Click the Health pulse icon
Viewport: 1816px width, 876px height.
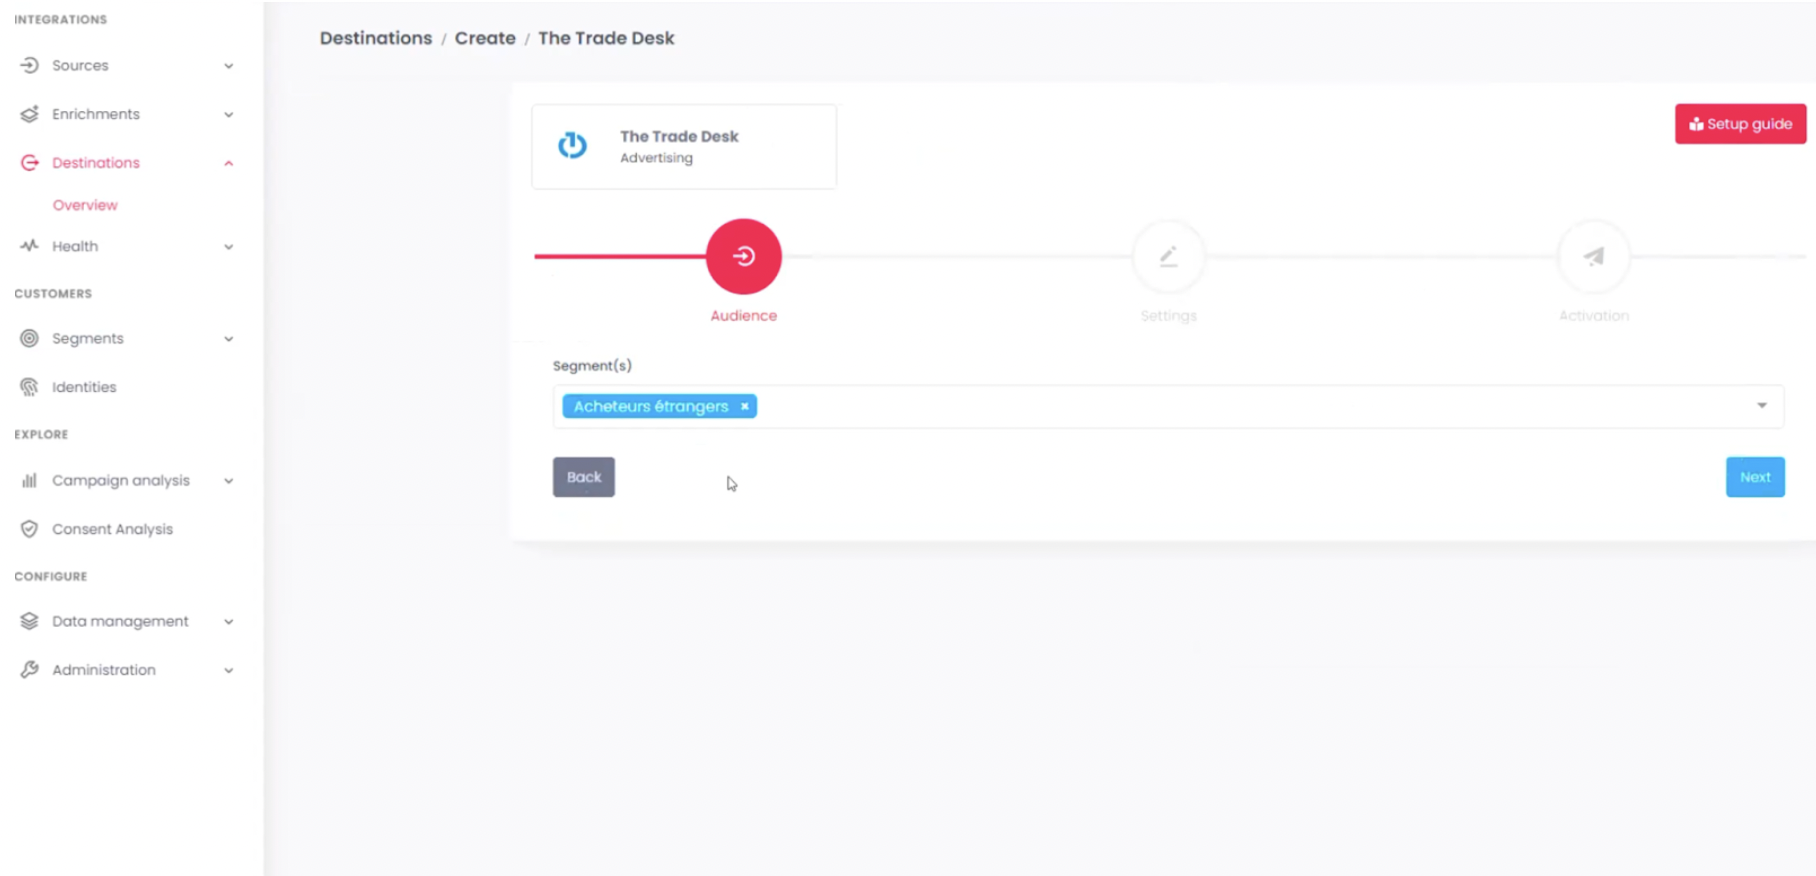pos(29,246)
